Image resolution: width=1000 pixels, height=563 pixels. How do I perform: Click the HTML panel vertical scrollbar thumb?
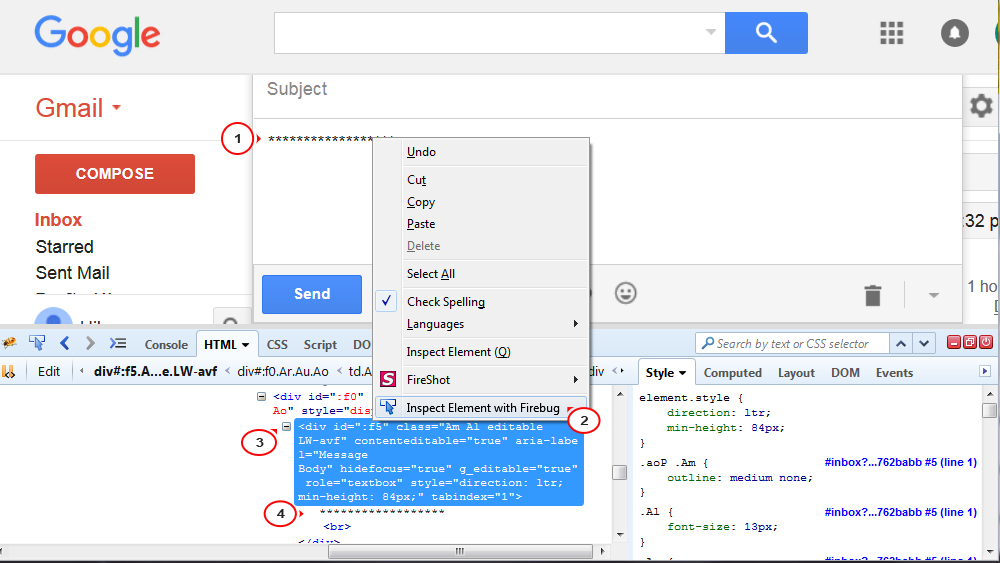(x=619, y=472)
